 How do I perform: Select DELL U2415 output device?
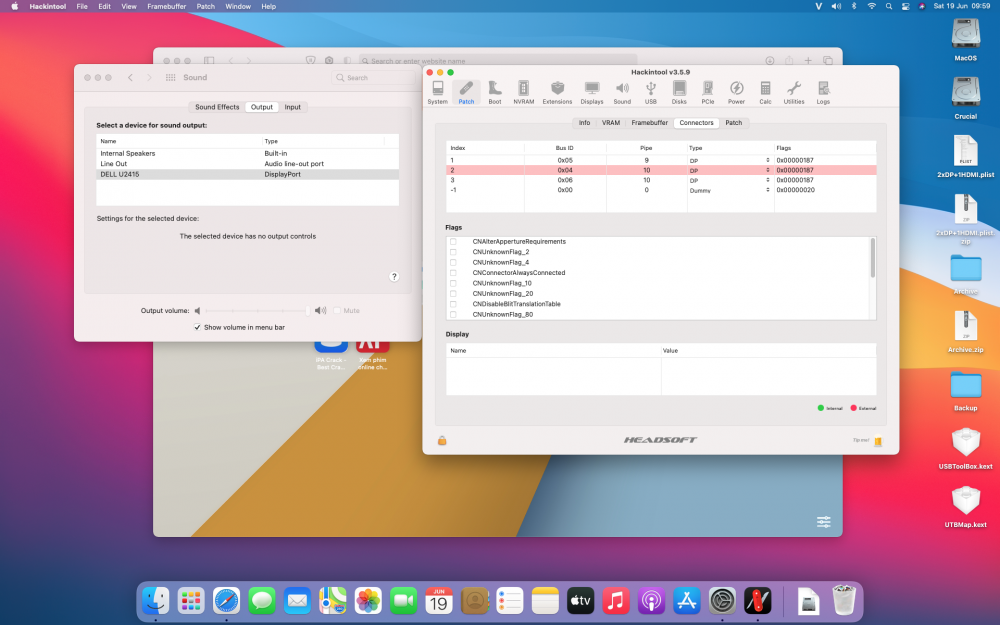(247, 174)
